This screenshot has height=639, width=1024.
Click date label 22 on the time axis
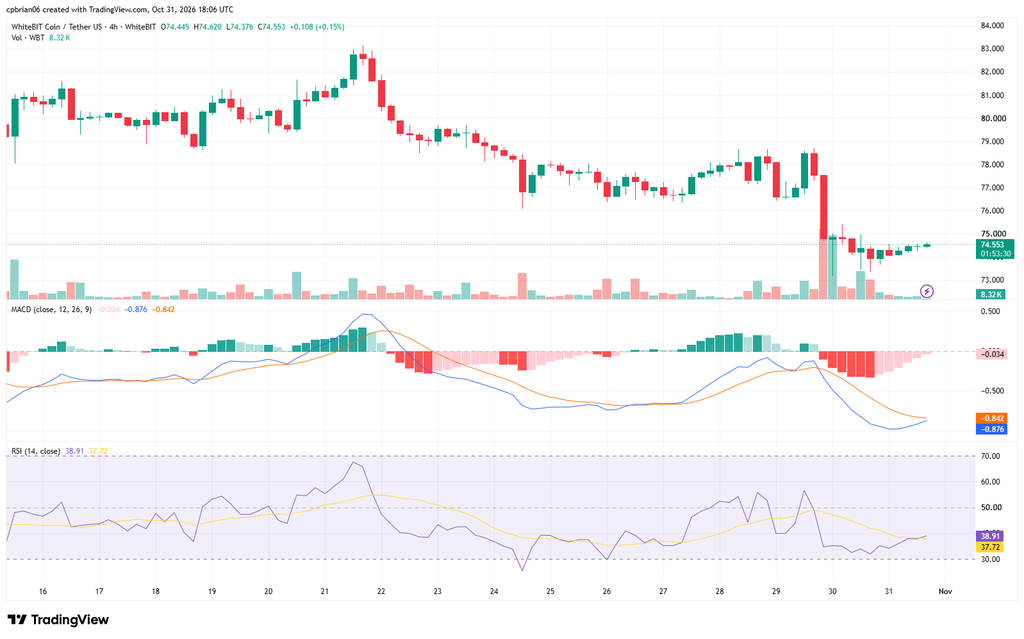pos(381,591)
